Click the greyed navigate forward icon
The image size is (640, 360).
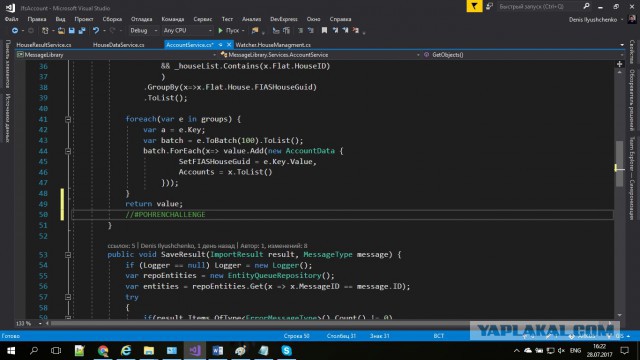(31, 31)
